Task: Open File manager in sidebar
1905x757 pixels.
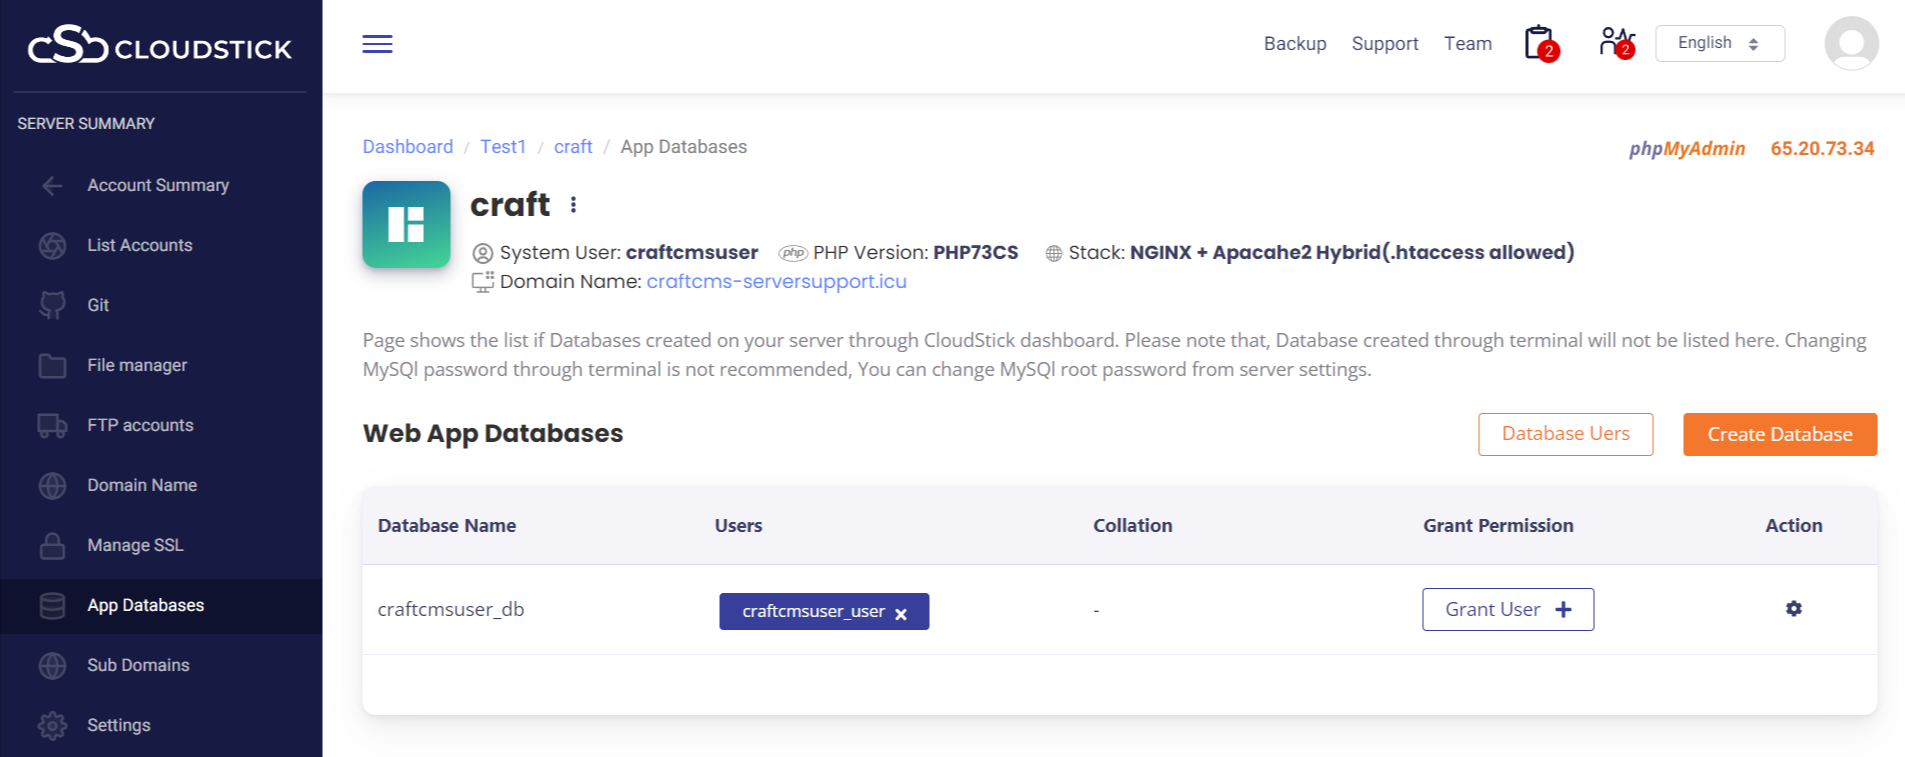Action: coord(137,365)
